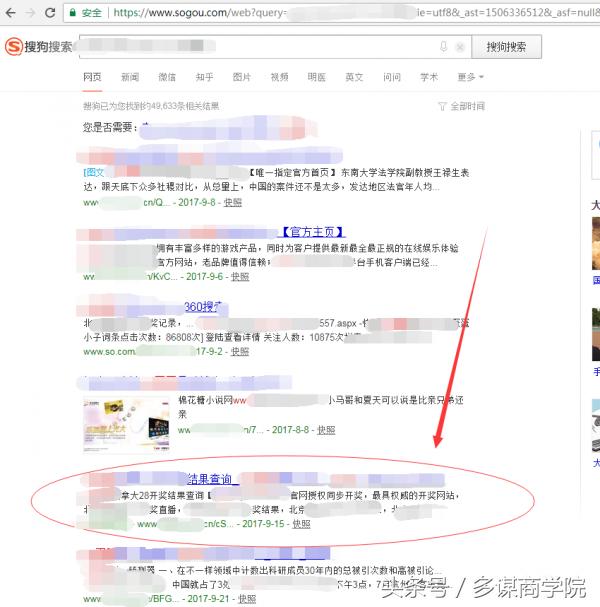Screen dimensions: 600x607
Task: Open 快照 for the 2017-9-6 result
Action: (x=240, y=277)
